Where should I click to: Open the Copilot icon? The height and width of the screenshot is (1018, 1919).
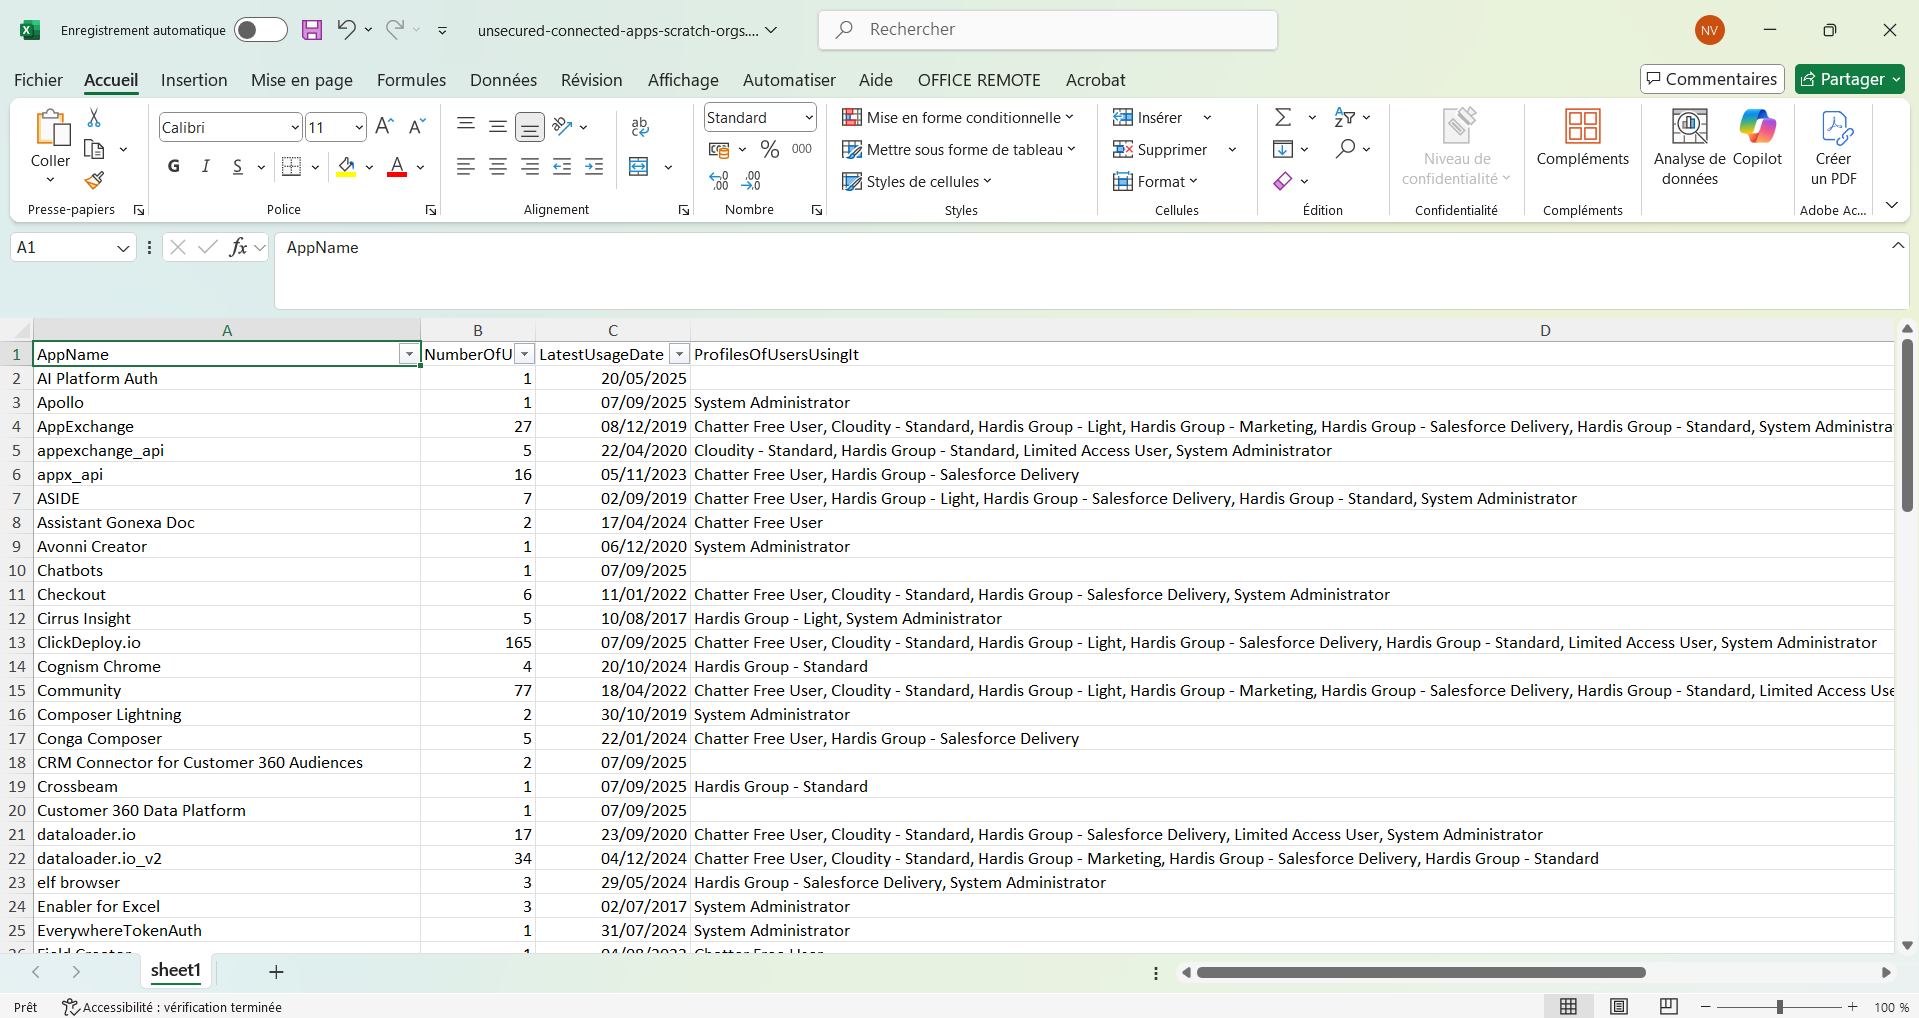1757,138
